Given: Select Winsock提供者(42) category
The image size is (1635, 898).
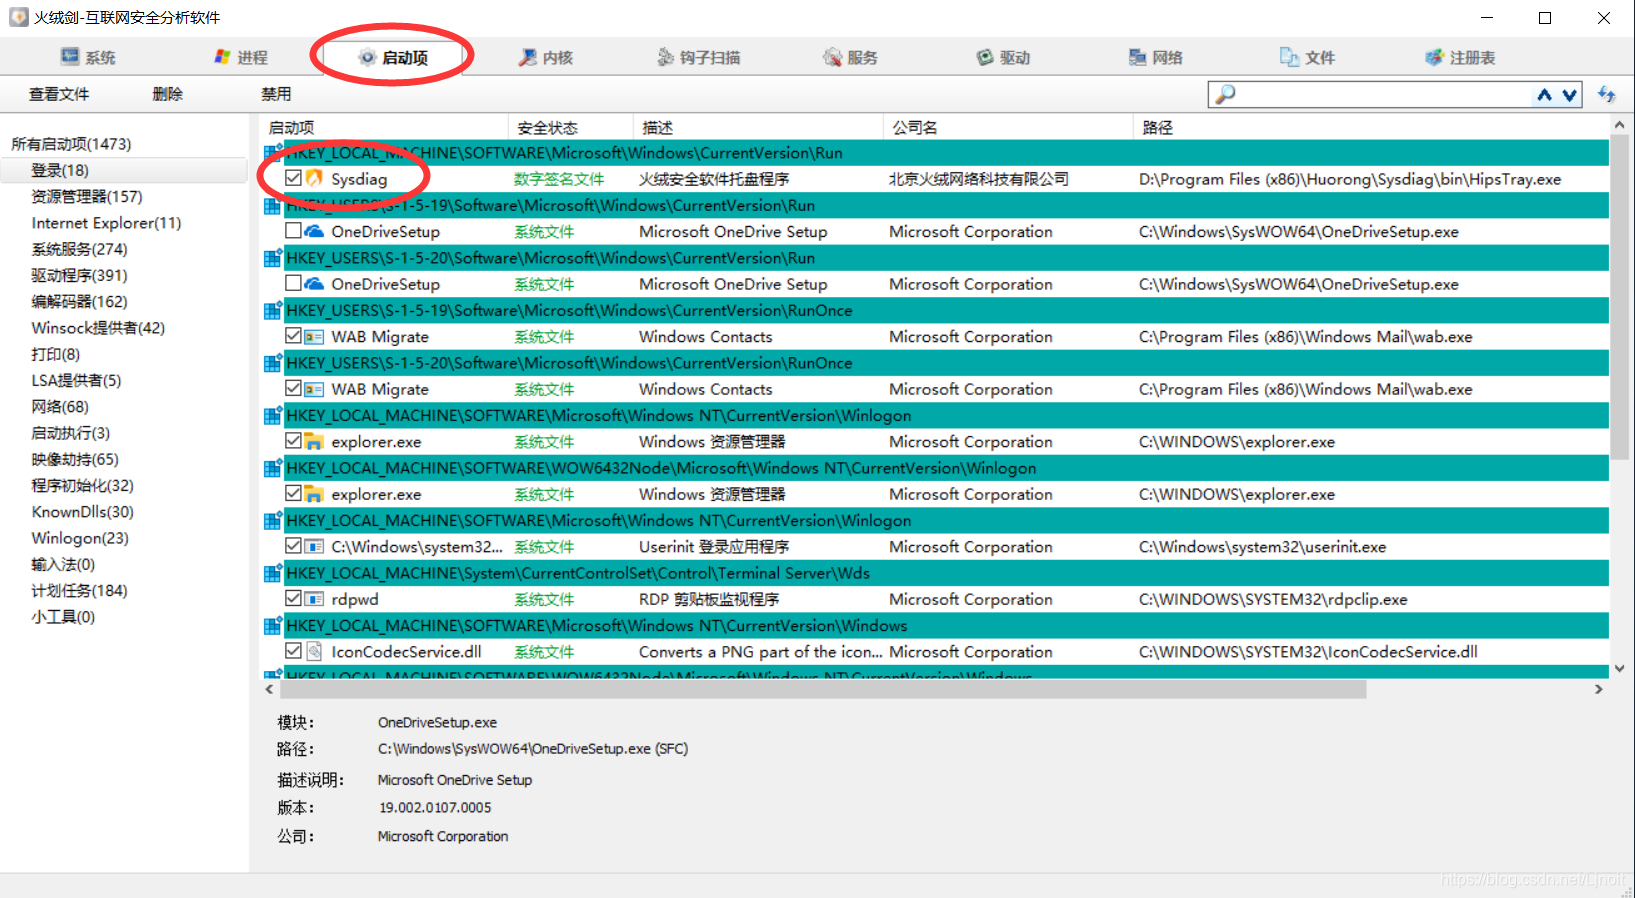Looking at the screenshot, I should pos(98,328).
